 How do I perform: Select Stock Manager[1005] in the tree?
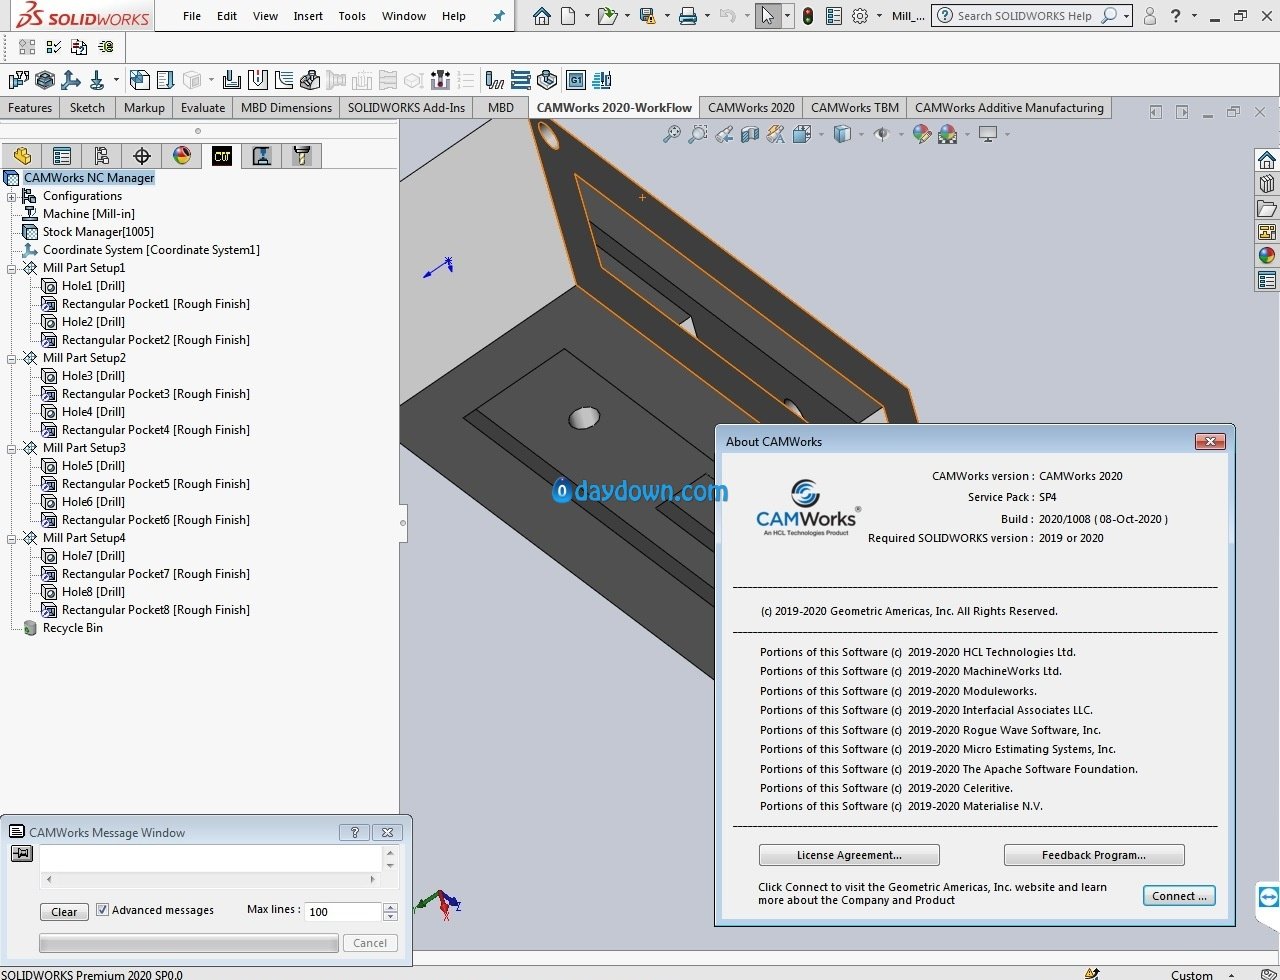98,232
